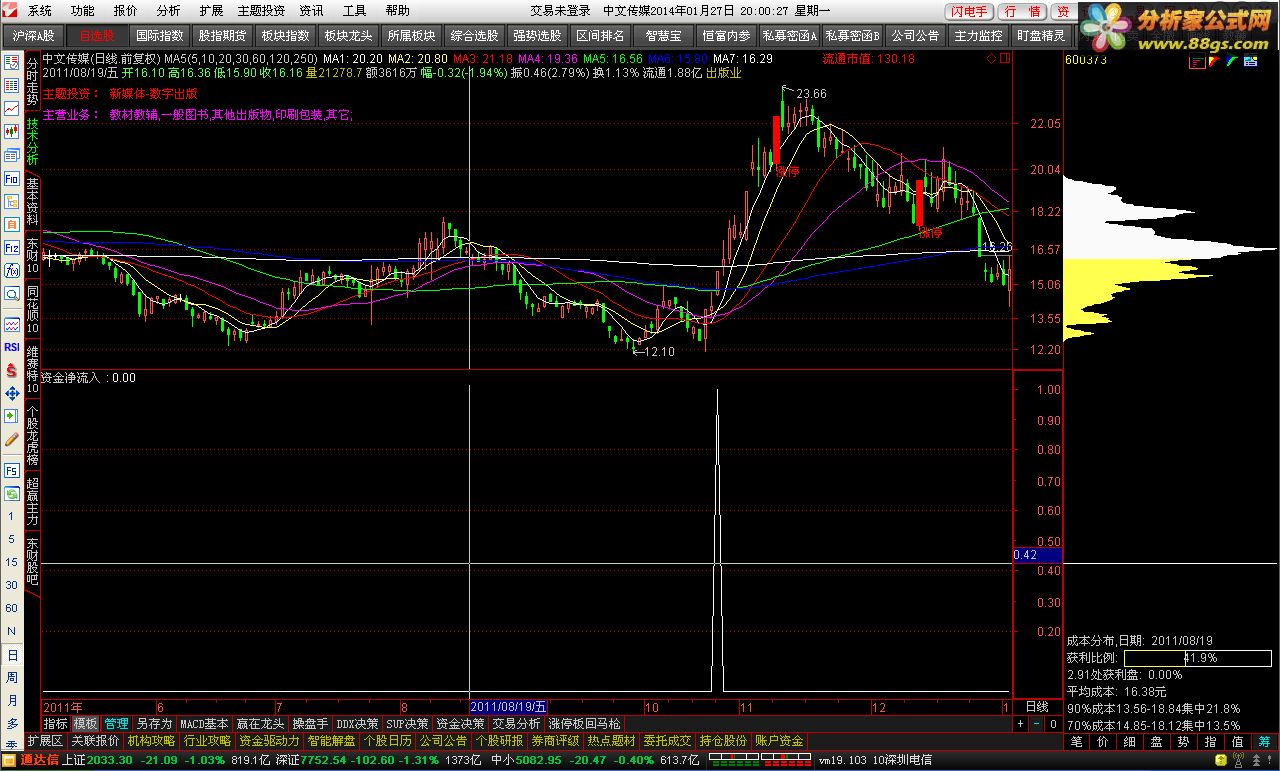Open the 系统 menu
Image resolution: width=1280 pixels, height=771 pixels.
tap(40, 11)
